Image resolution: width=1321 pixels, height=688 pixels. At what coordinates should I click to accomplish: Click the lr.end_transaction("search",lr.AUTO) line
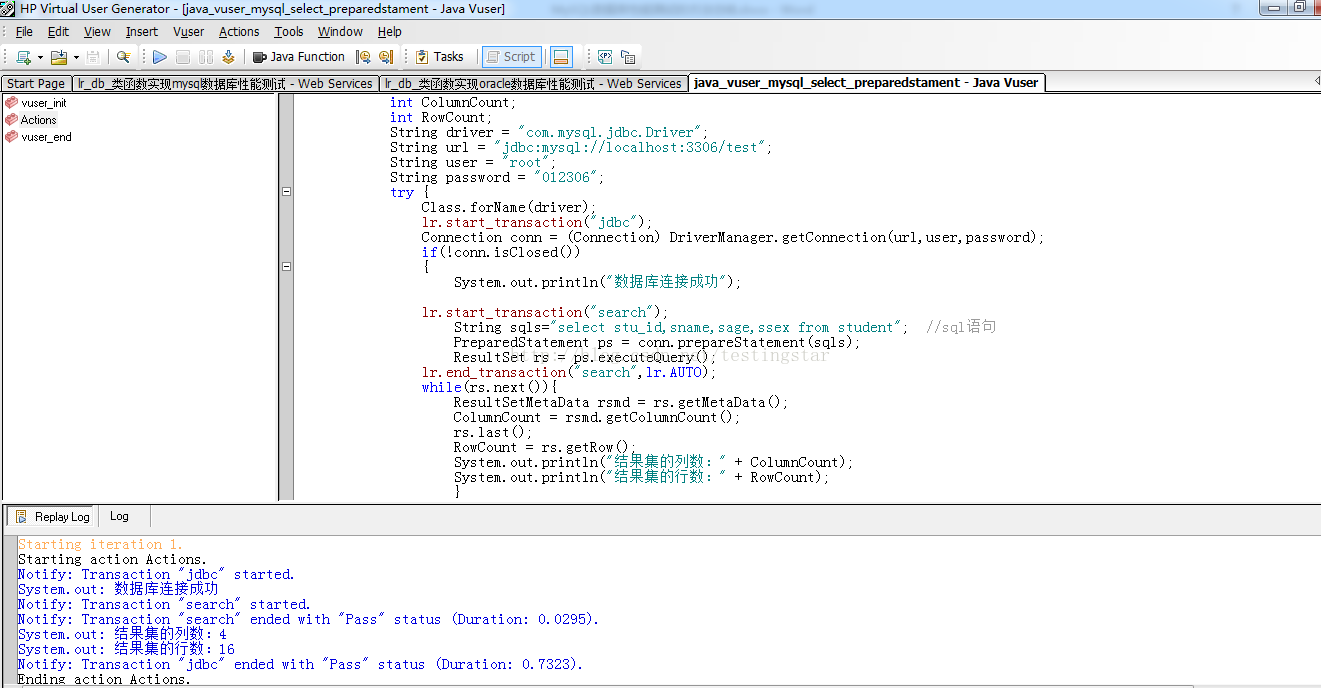tap(569, 372)
